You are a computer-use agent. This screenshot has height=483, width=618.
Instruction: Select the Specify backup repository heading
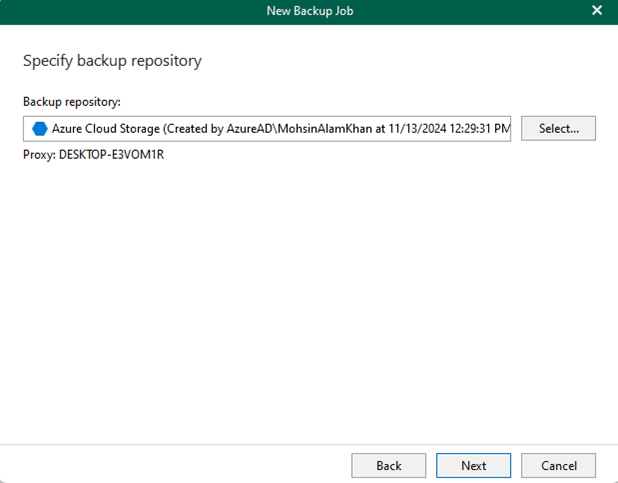[x=112, y=61]
